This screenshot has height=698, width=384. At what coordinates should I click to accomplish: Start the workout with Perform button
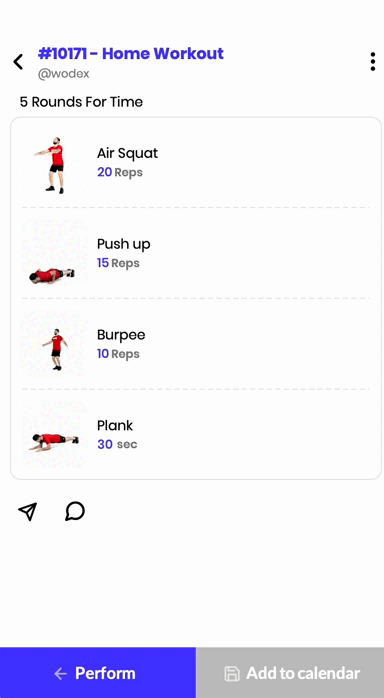point(98,673)
